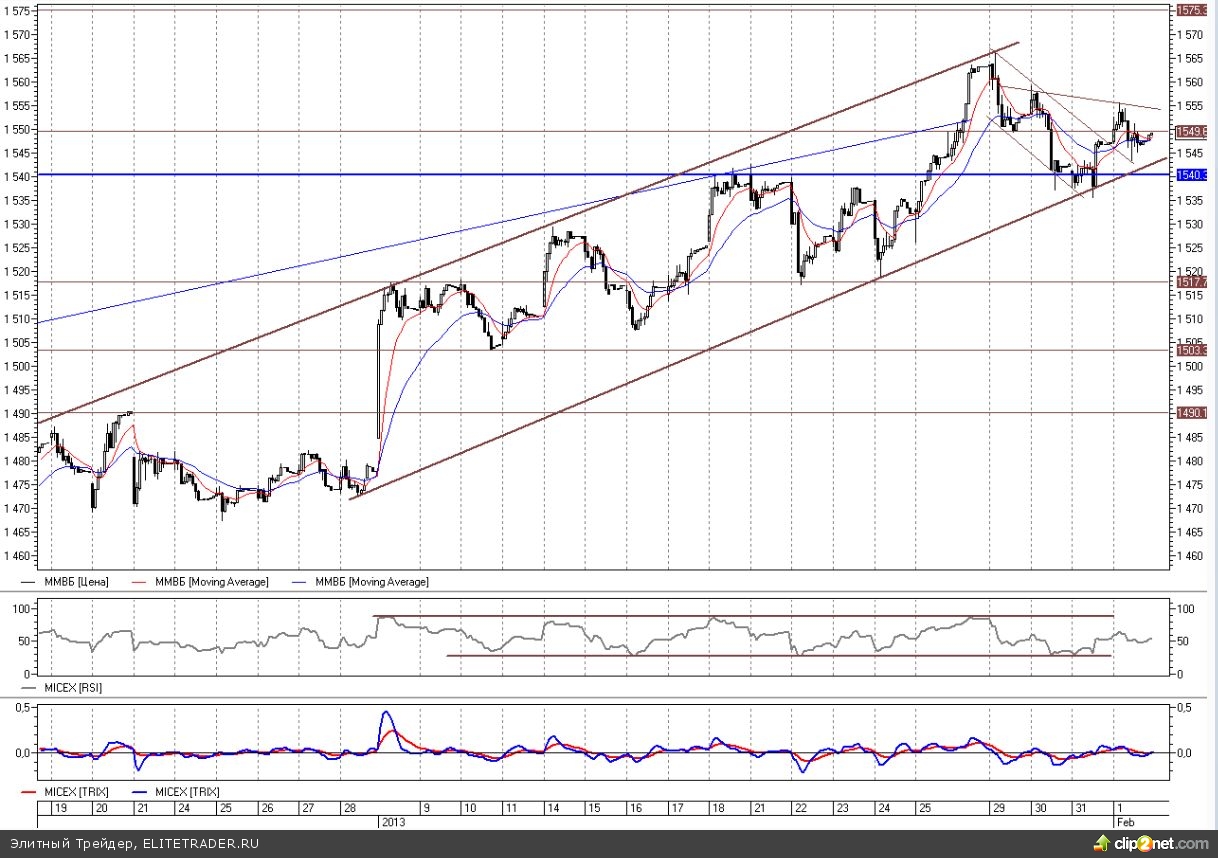The image size is (1218, 858).
Task: Select the MICEX [RSI] legend label
Action: (74, 688)
